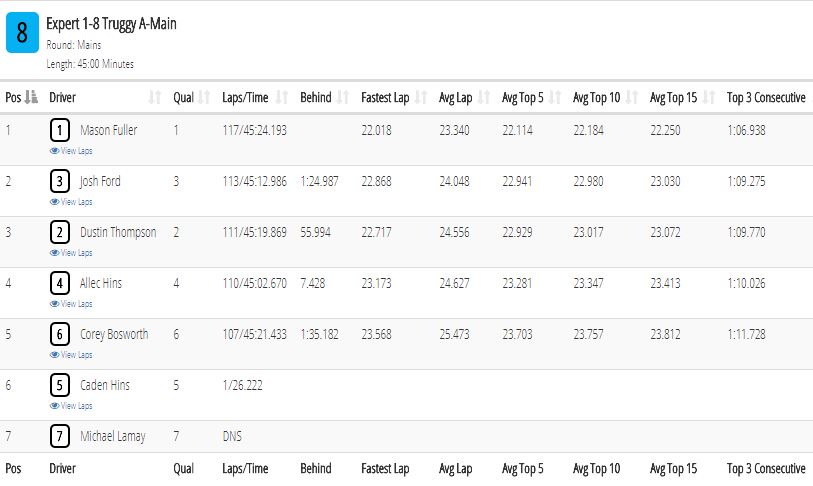
Task: Click the blue race number 8 badge
Action: (22, 33)
